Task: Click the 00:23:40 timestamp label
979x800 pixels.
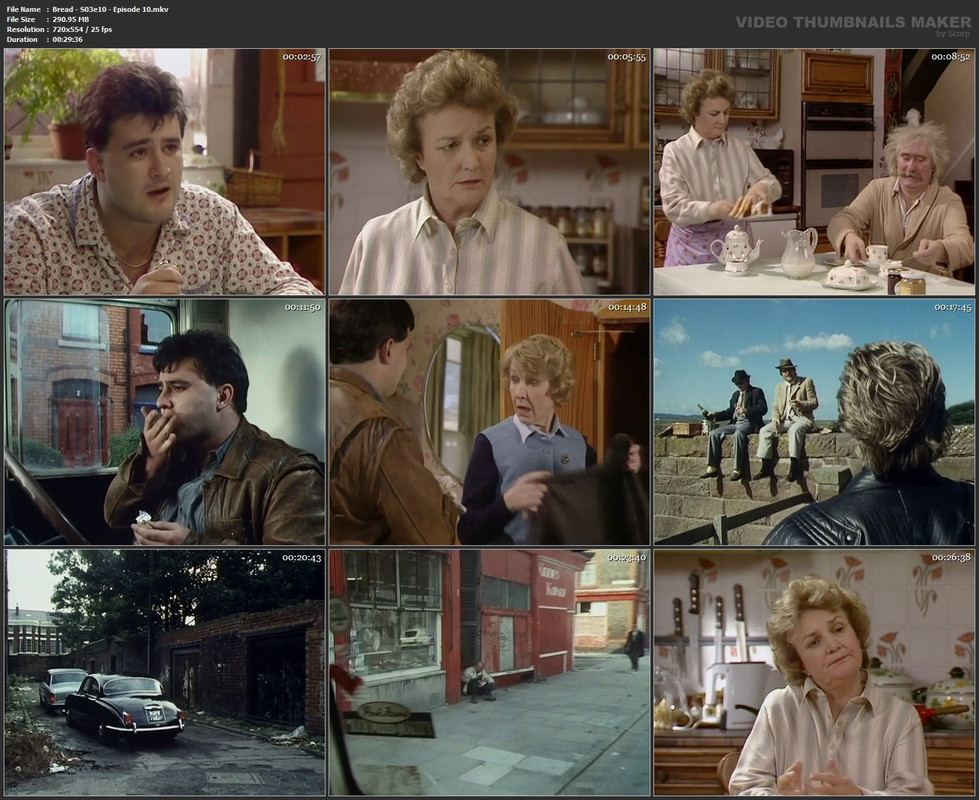Action: pos(627,558)
